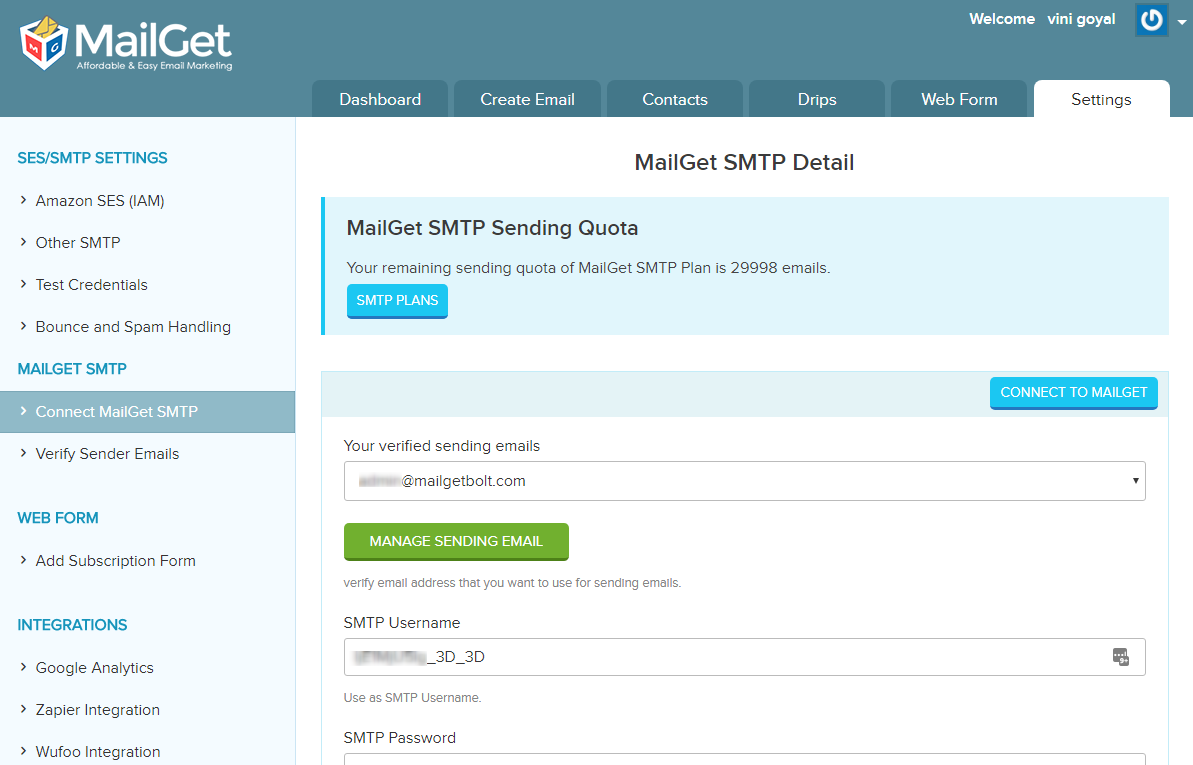The height and width of the screenshot is (765, 1193).
Task: Go to Test Credentials
Action: point(91,285)
